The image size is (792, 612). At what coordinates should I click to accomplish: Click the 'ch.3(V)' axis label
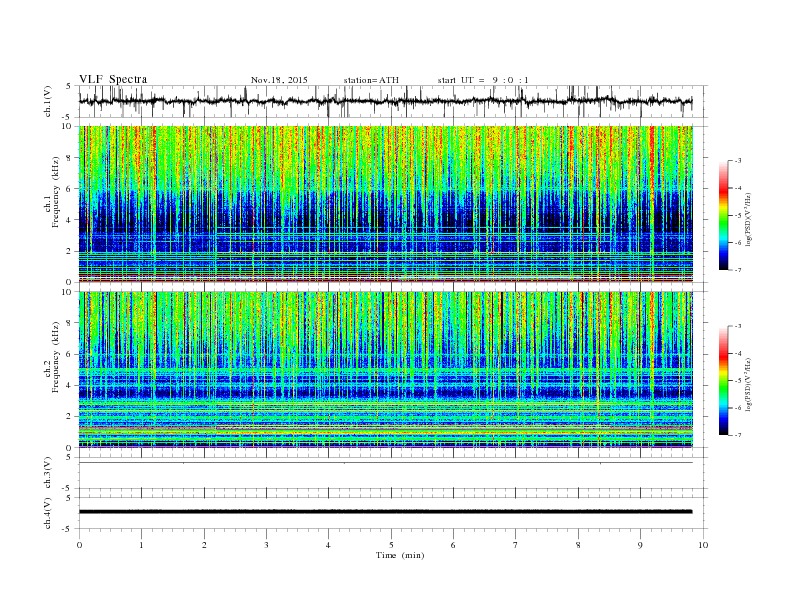[48, 473]
